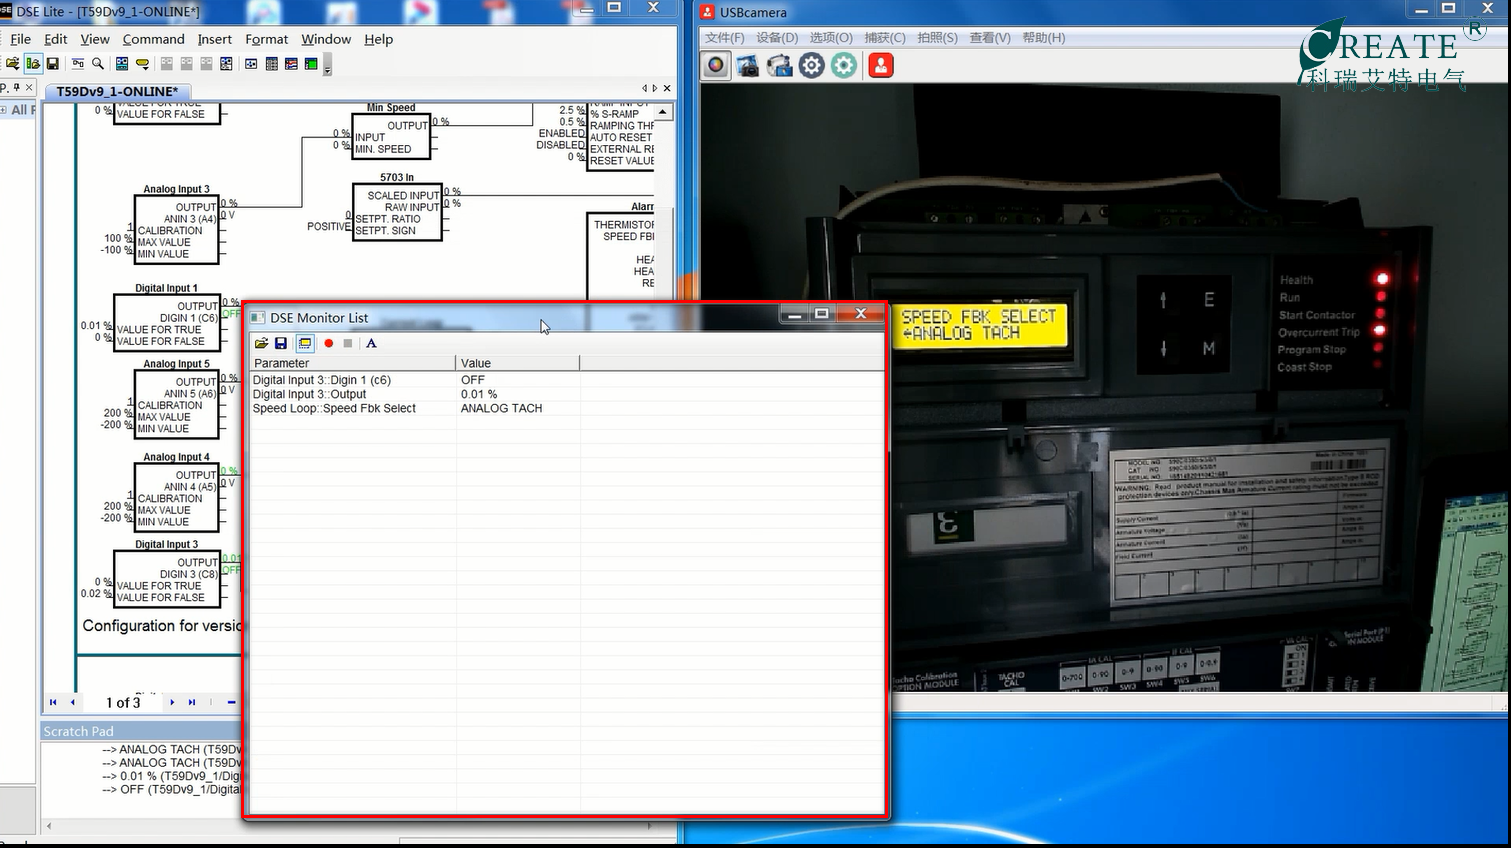This screenshot has width=1511, height=848.
Task: Open the Insert menu in DSE Lite
Action: tap(215, 39)
